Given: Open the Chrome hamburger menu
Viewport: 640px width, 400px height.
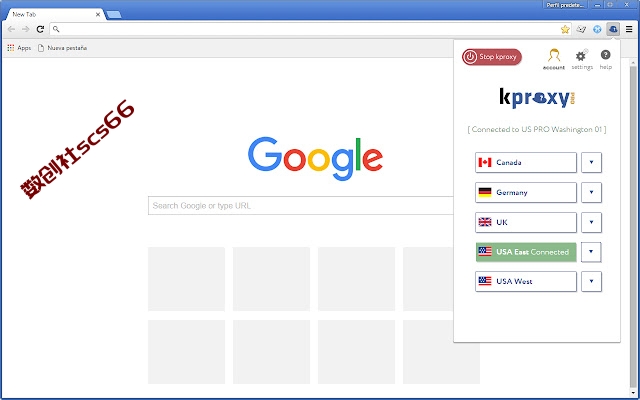Looking at the screenshot, I should (629, 29).
